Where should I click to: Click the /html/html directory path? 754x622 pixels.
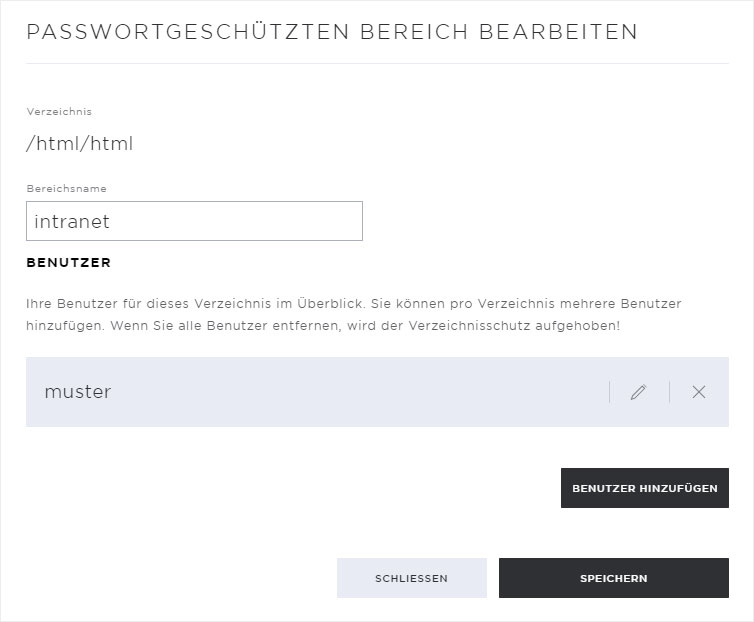(80, 143)
